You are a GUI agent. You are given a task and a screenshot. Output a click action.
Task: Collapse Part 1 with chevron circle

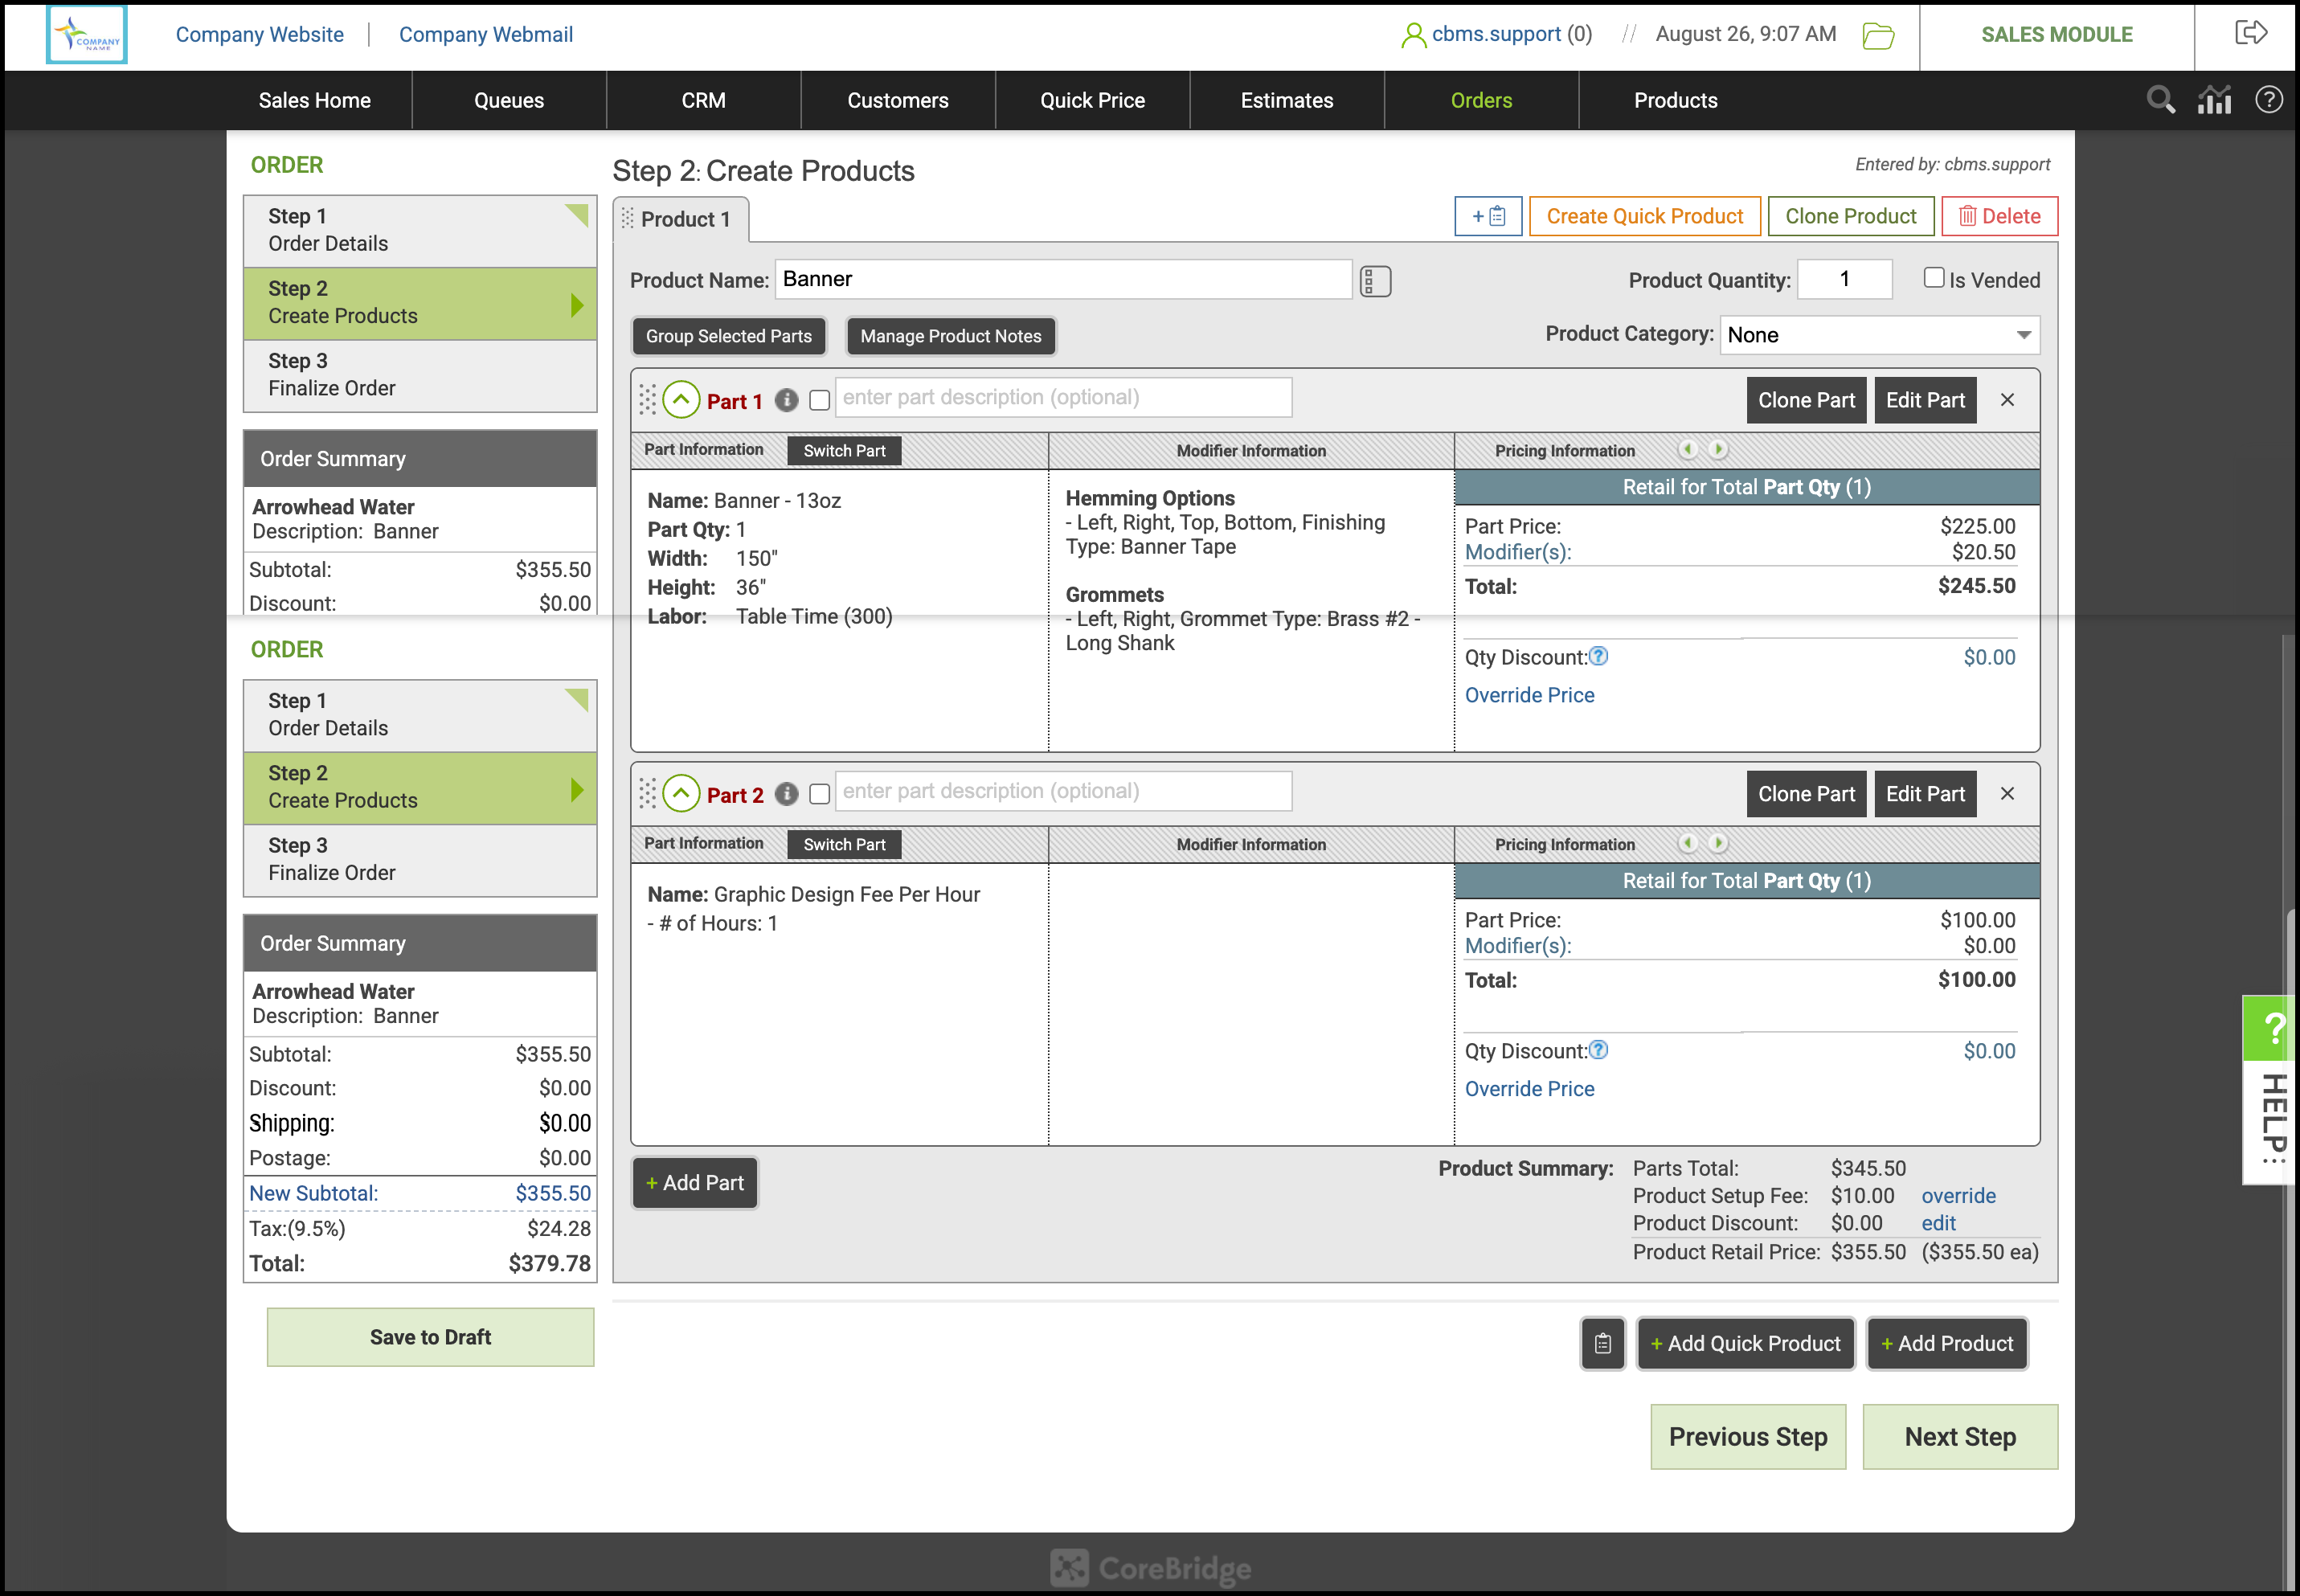point(681,400)
